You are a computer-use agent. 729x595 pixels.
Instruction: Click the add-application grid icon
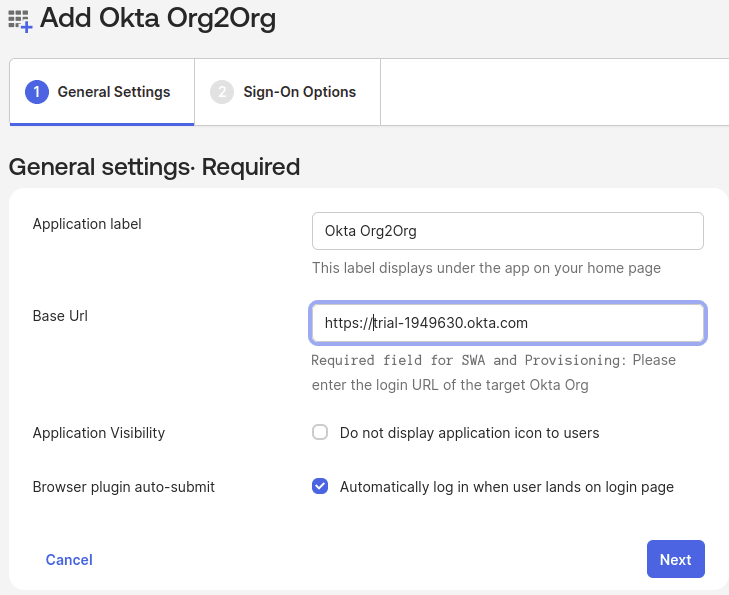(20, 21)
